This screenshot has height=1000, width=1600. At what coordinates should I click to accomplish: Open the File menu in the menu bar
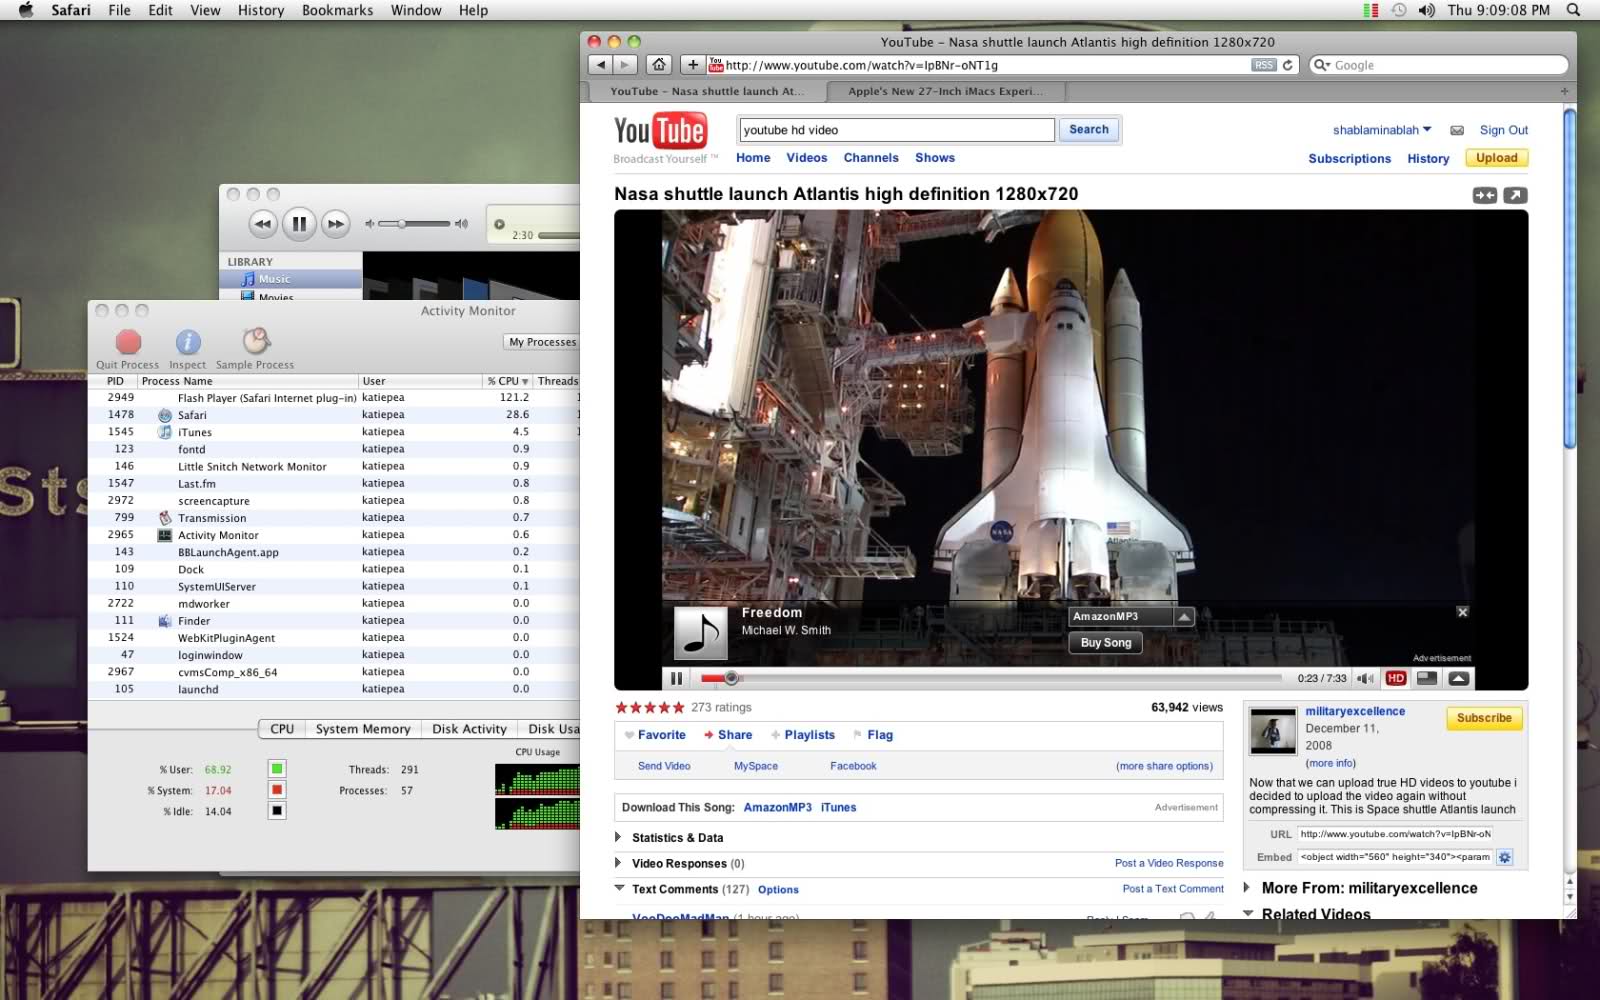click(119, 10)
